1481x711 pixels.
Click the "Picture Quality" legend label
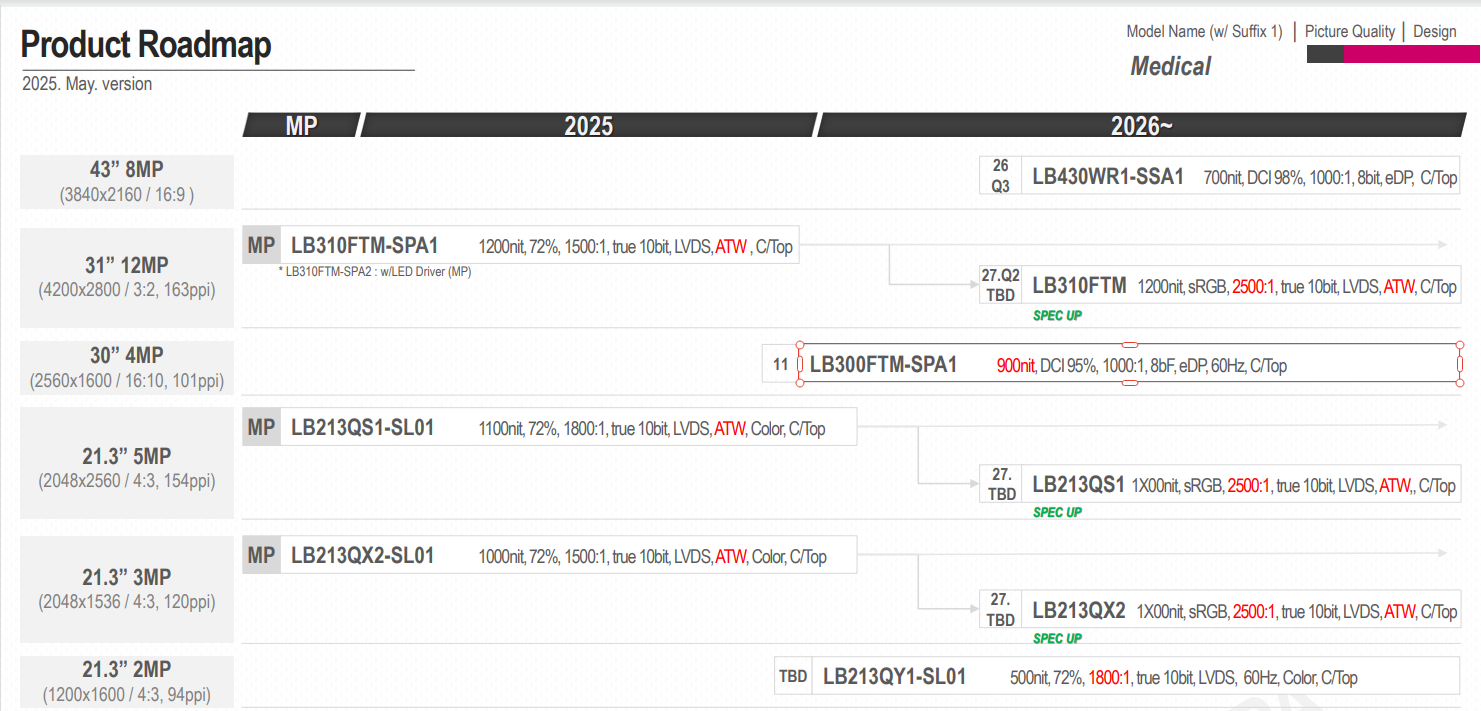click(1349, 31)
